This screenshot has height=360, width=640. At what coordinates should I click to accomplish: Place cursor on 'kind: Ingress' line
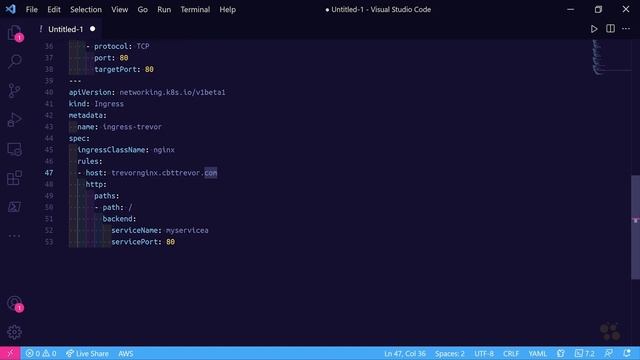tap(96, 104)
